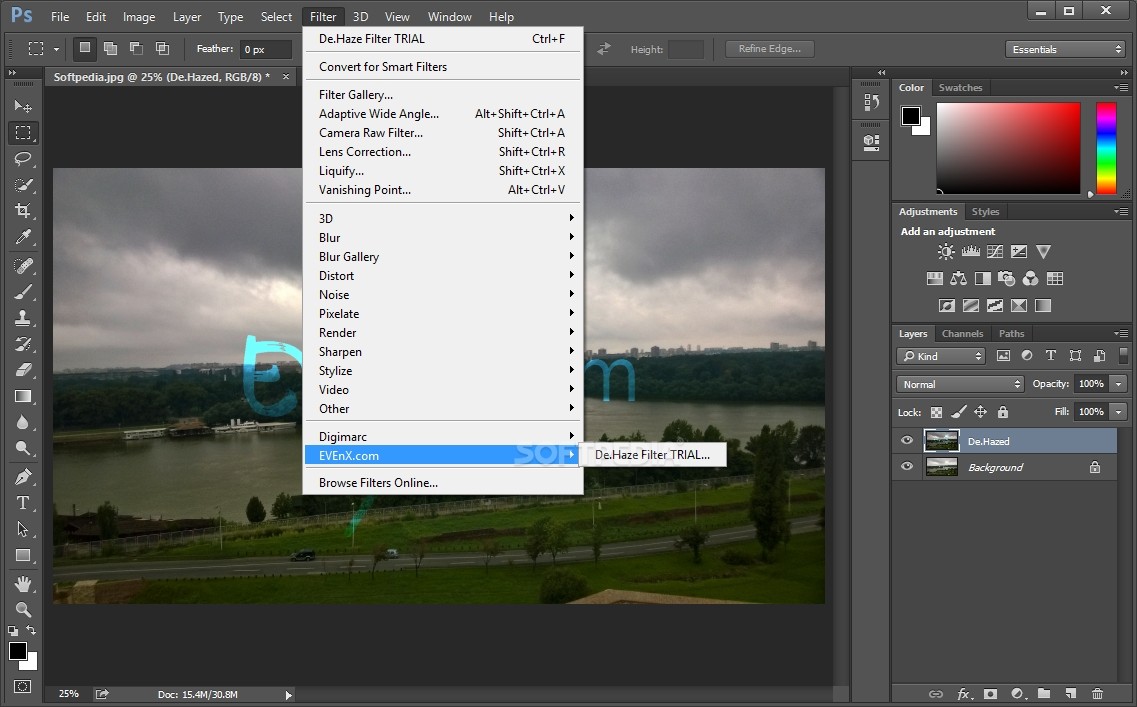This screenshot has height=707, width=1137.
Task: Hide the Background layer
Action: (x=907, y=466)
